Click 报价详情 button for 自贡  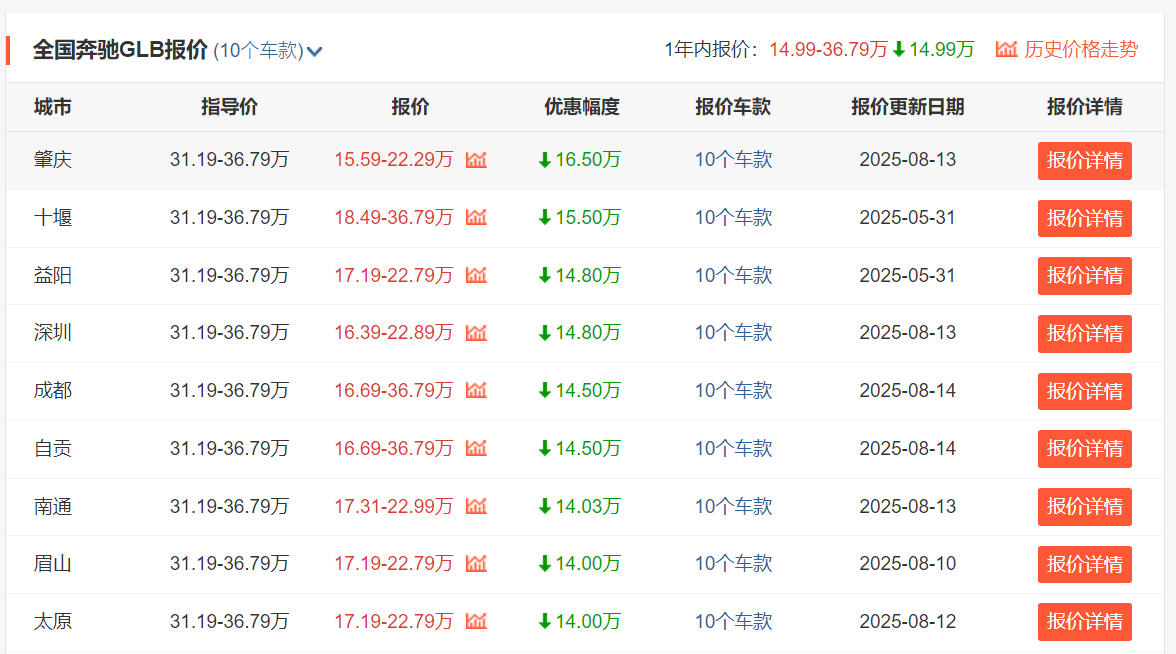pyautogui.click(x=1084, y=448)
